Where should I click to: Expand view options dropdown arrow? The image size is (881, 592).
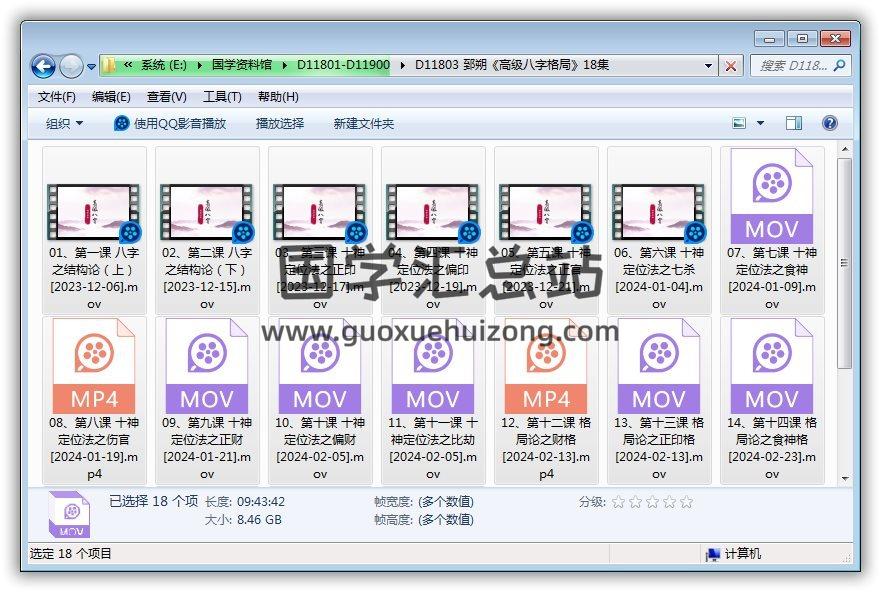click(760, 123)
